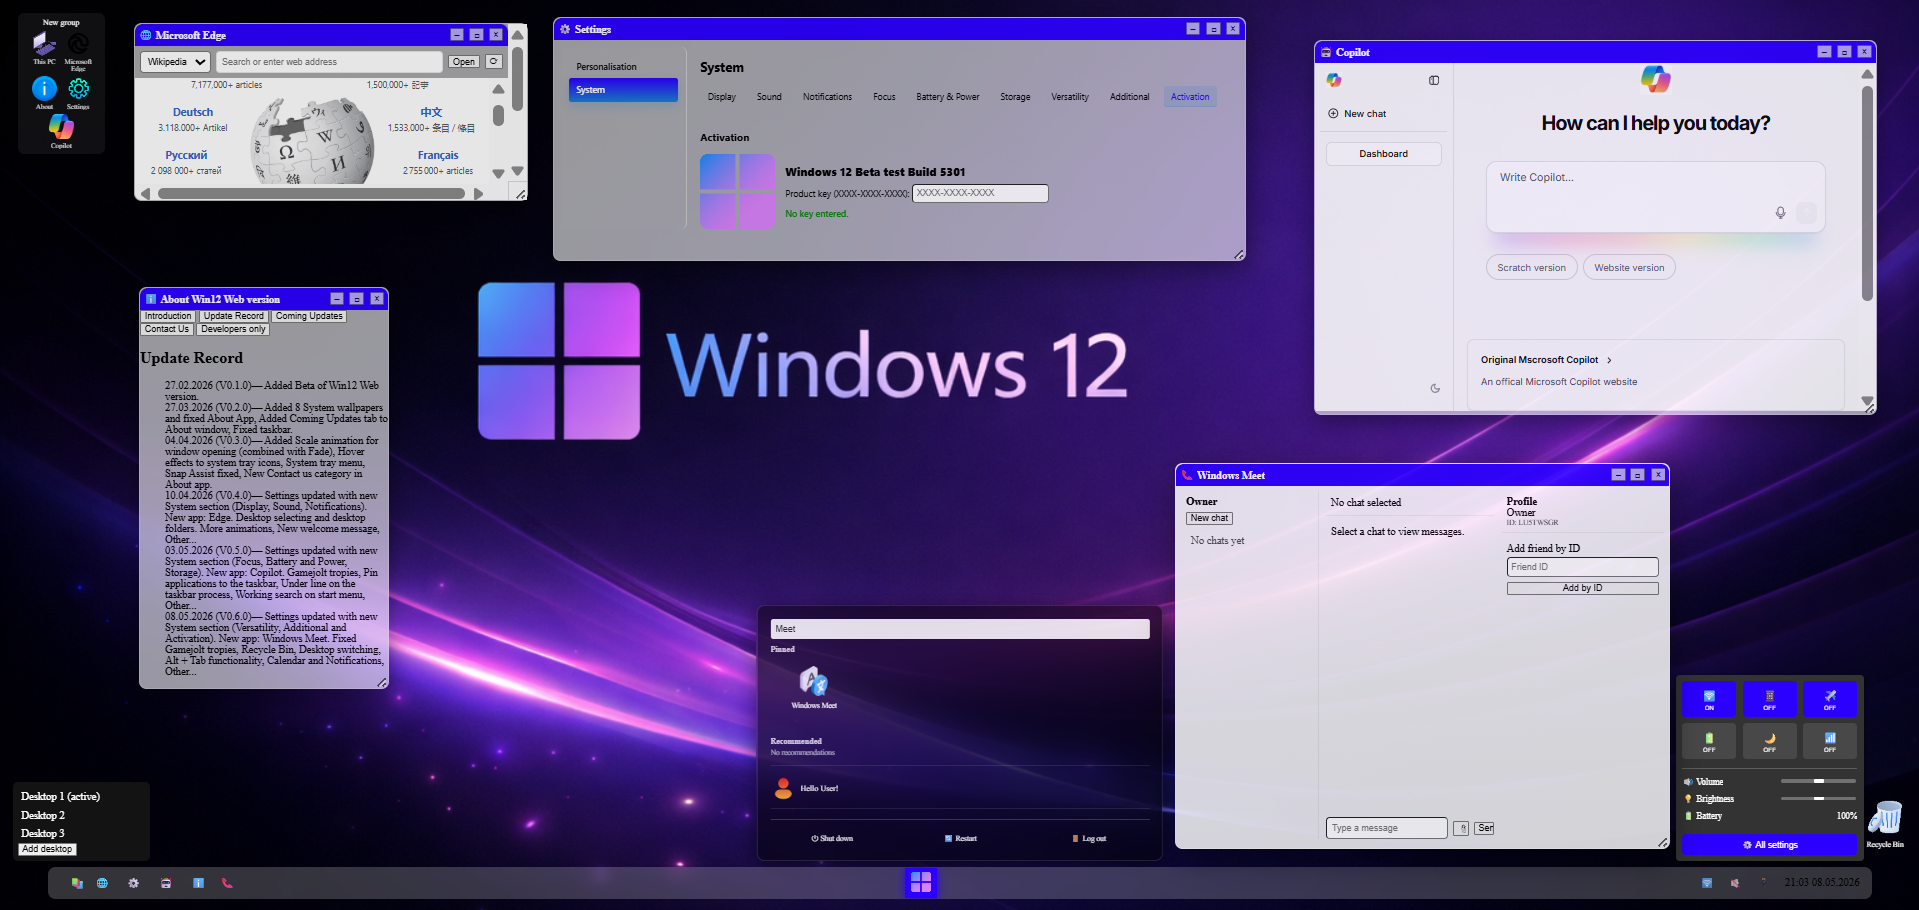Screen dimensions: 1919x910
Task: Click the Open button in Edge
Action: point(464,61)
